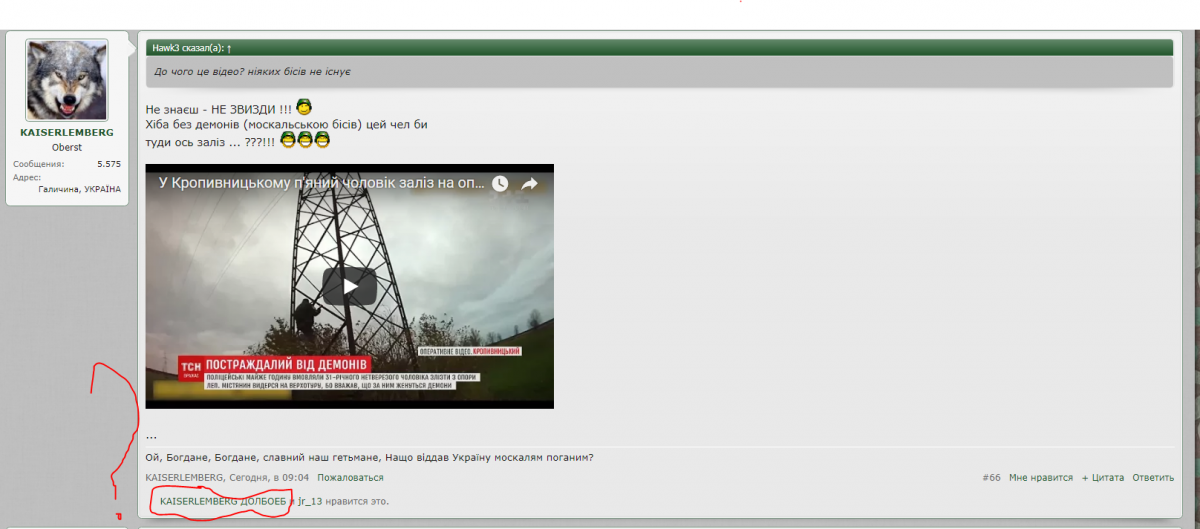The height and width of the screenshot is (529, 1200).
Task: Click the Галичина, УКРАЇНА address link
Action: (x=80, y=189)
